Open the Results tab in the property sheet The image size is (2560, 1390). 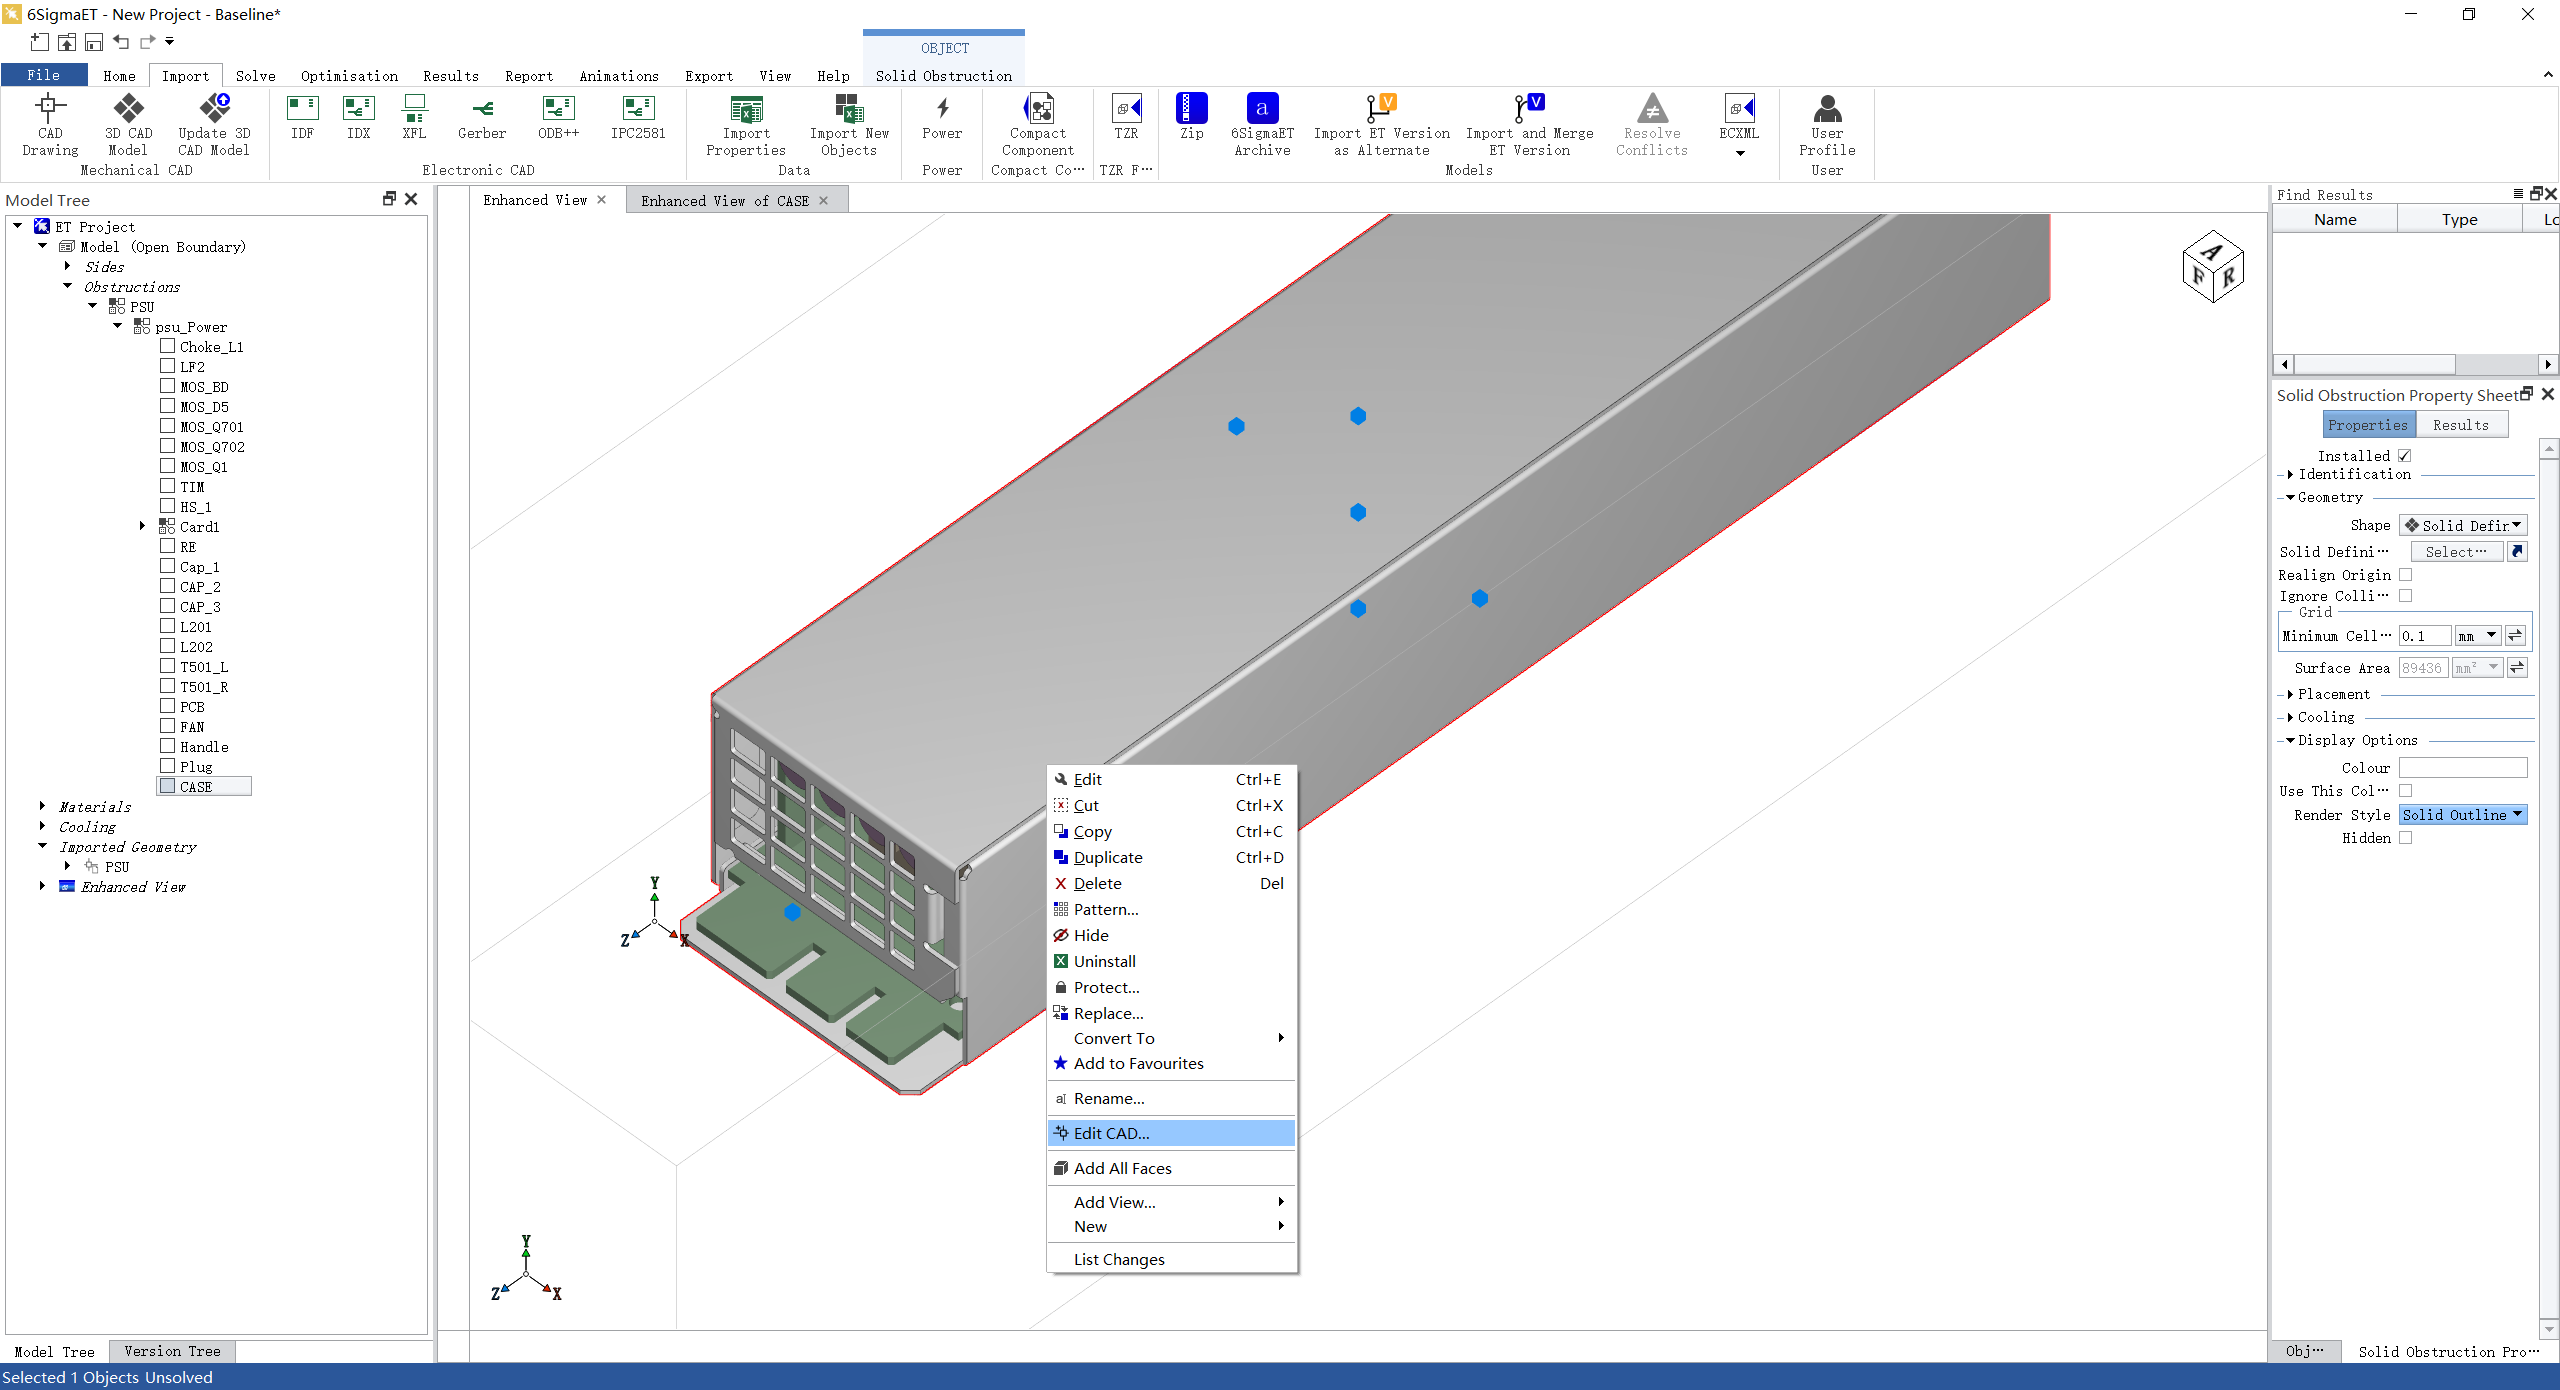tap(2460, 425)
